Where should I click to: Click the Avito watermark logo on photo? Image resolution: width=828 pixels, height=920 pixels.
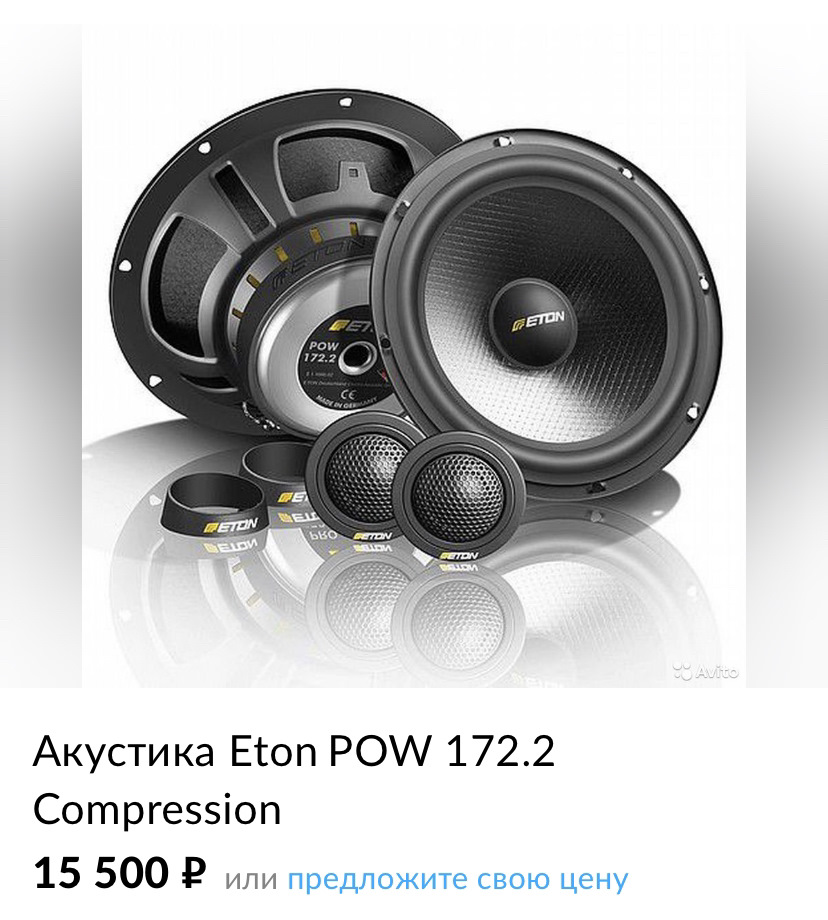click(x=705, y=671)
